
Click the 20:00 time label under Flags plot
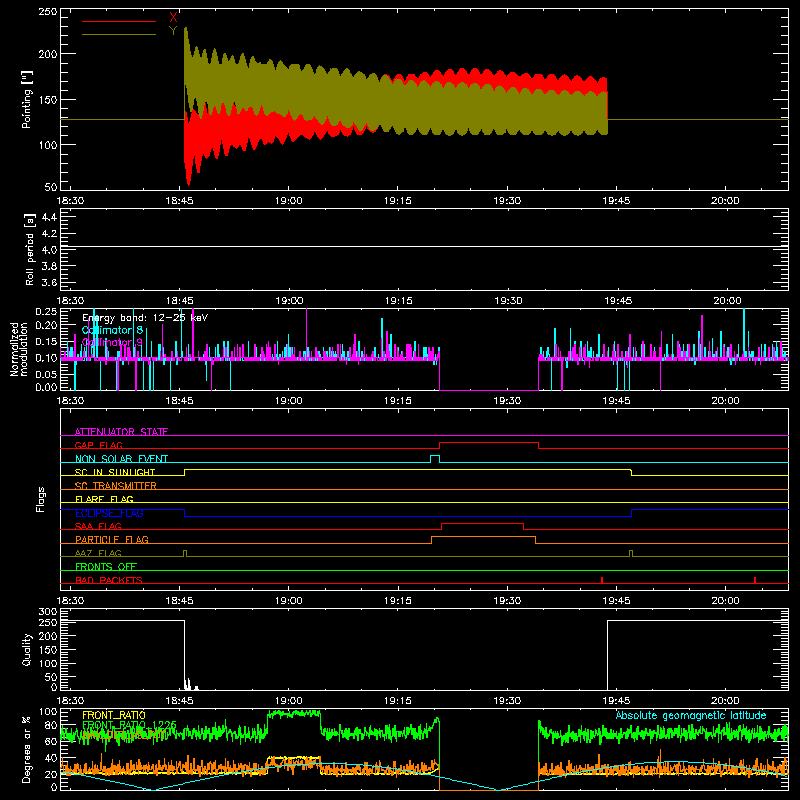[725, 601]
